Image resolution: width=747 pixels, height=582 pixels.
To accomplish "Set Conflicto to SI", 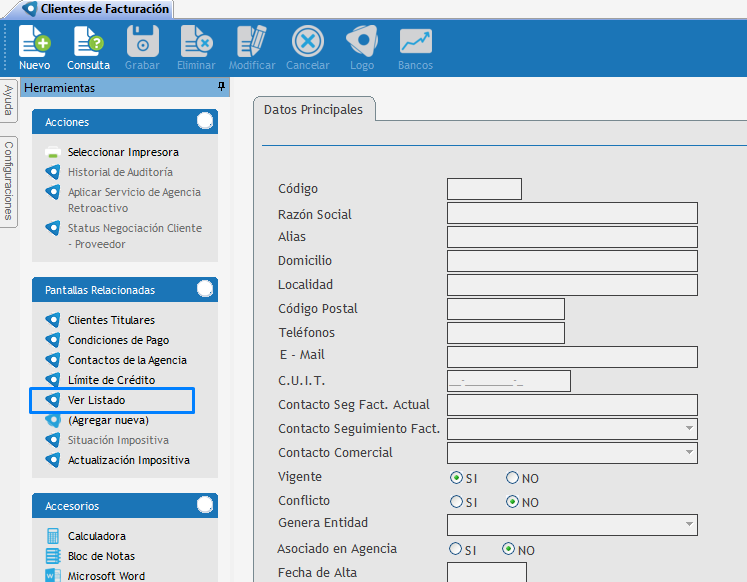I will coord(456,502).
